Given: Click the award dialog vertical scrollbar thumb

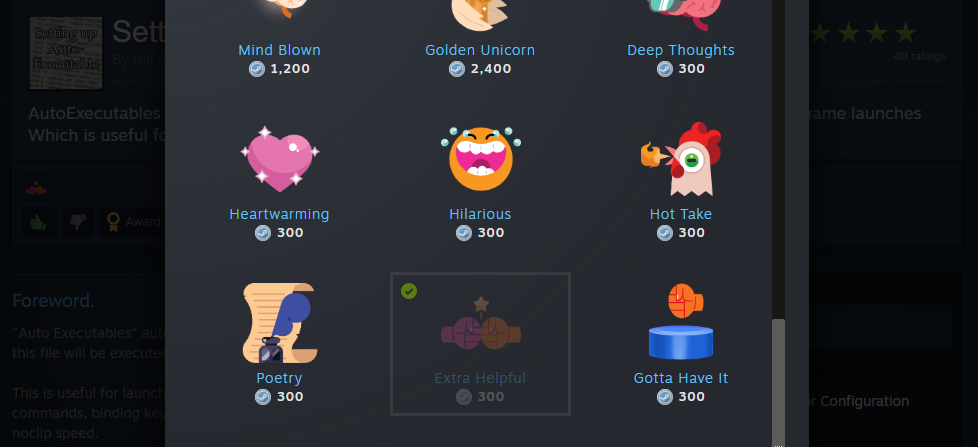Looking at the screenshot, I should click(778, 382).
